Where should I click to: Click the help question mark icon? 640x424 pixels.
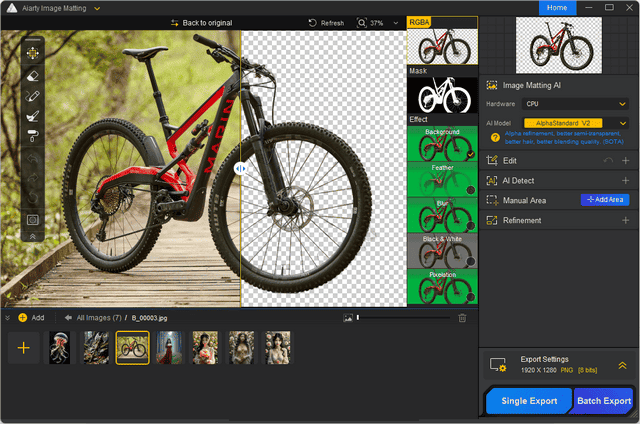(x=495, y=136)
